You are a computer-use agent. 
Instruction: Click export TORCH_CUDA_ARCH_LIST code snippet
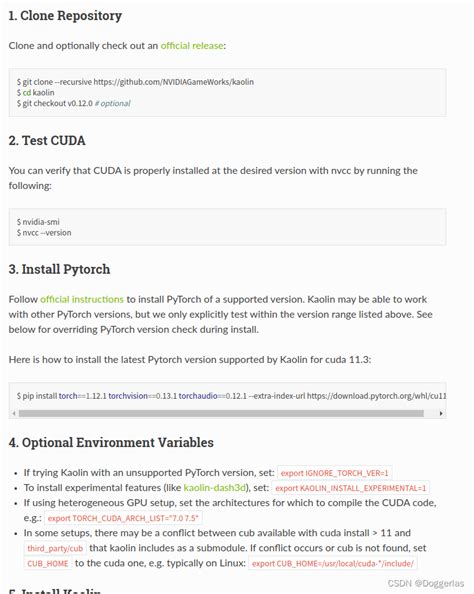tap(123, 518)
